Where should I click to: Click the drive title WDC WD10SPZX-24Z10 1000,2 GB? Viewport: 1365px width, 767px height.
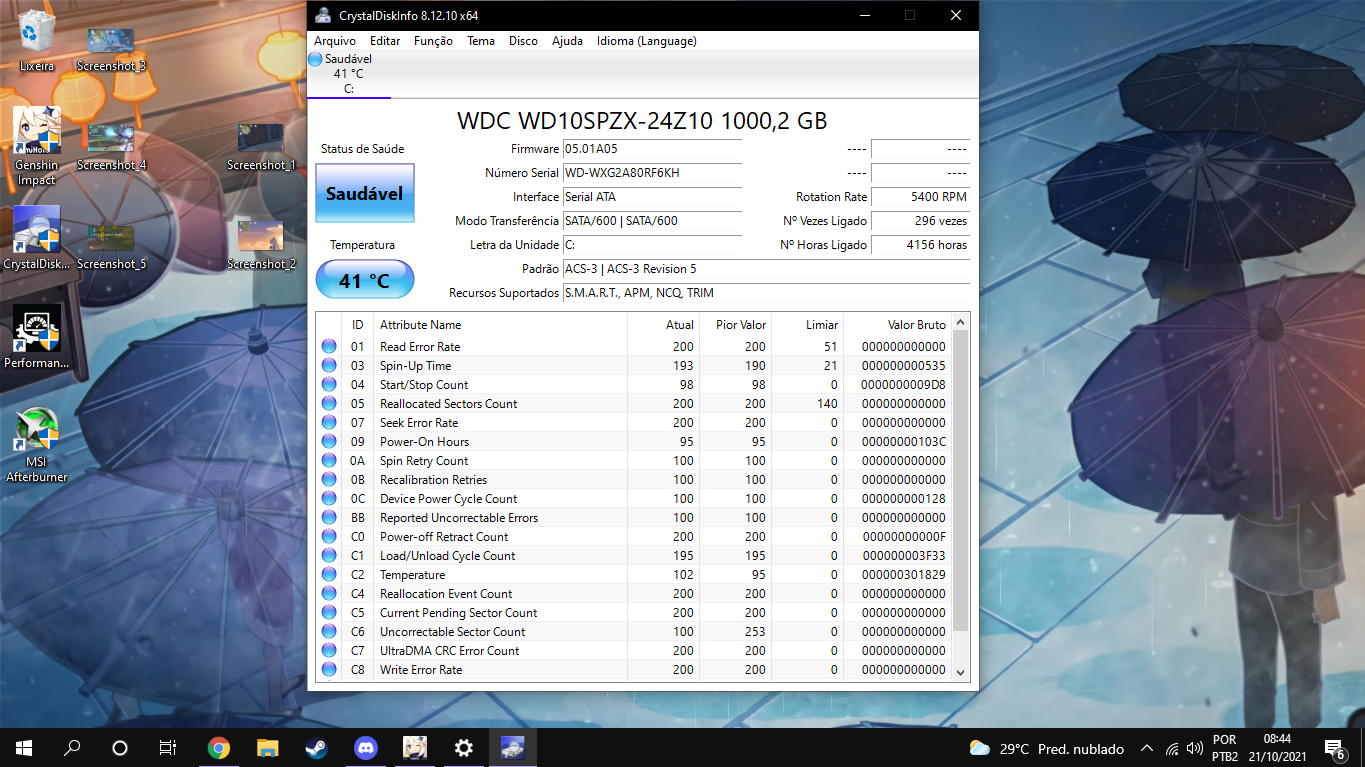point(642,121)
